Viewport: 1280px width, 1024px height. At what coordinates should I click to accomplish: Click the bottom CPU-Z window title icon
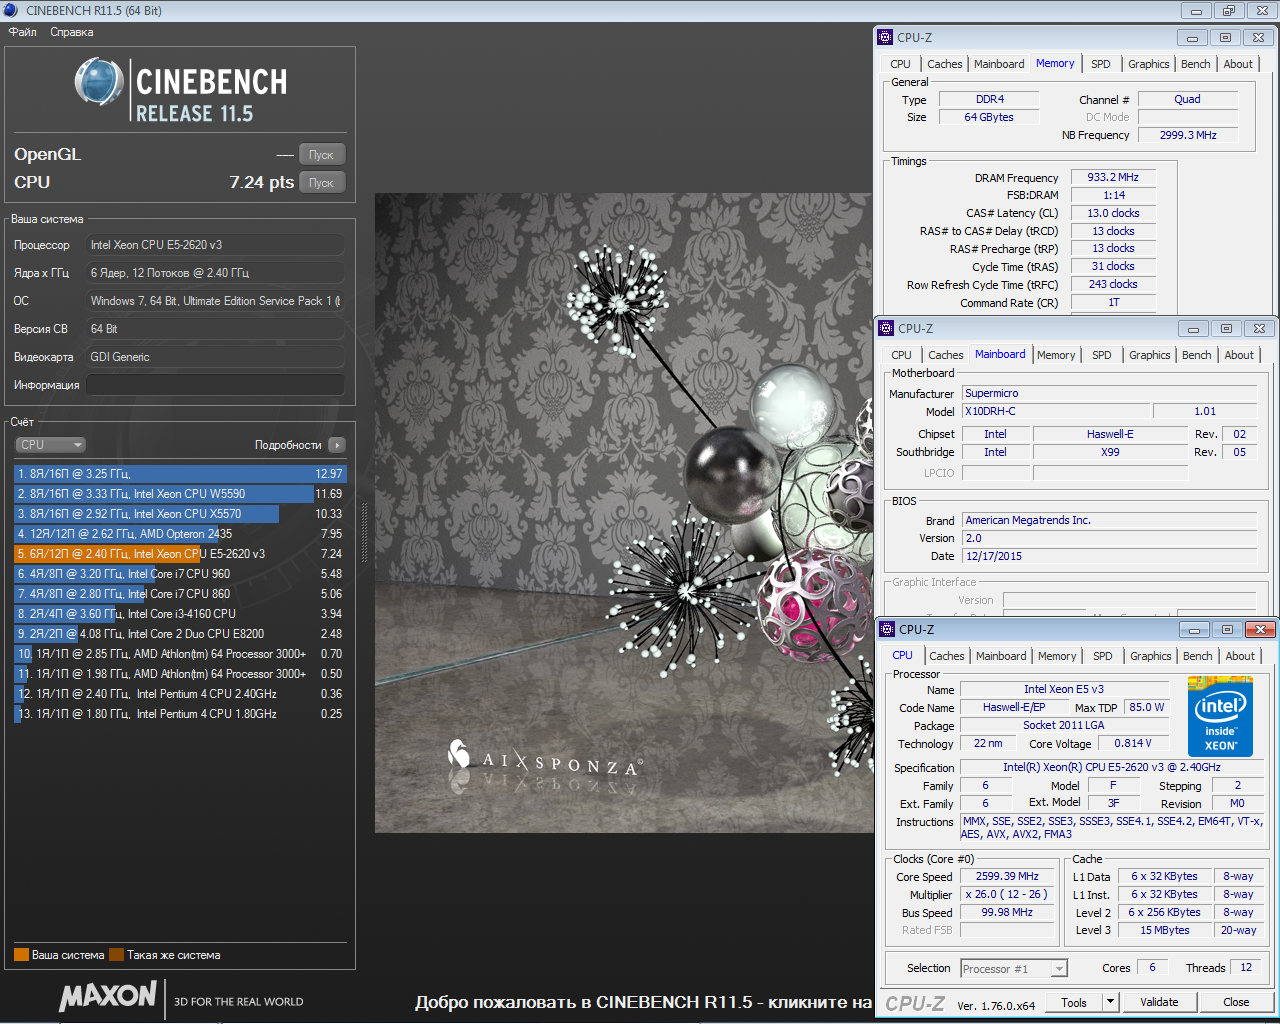(x=887, y=629)
